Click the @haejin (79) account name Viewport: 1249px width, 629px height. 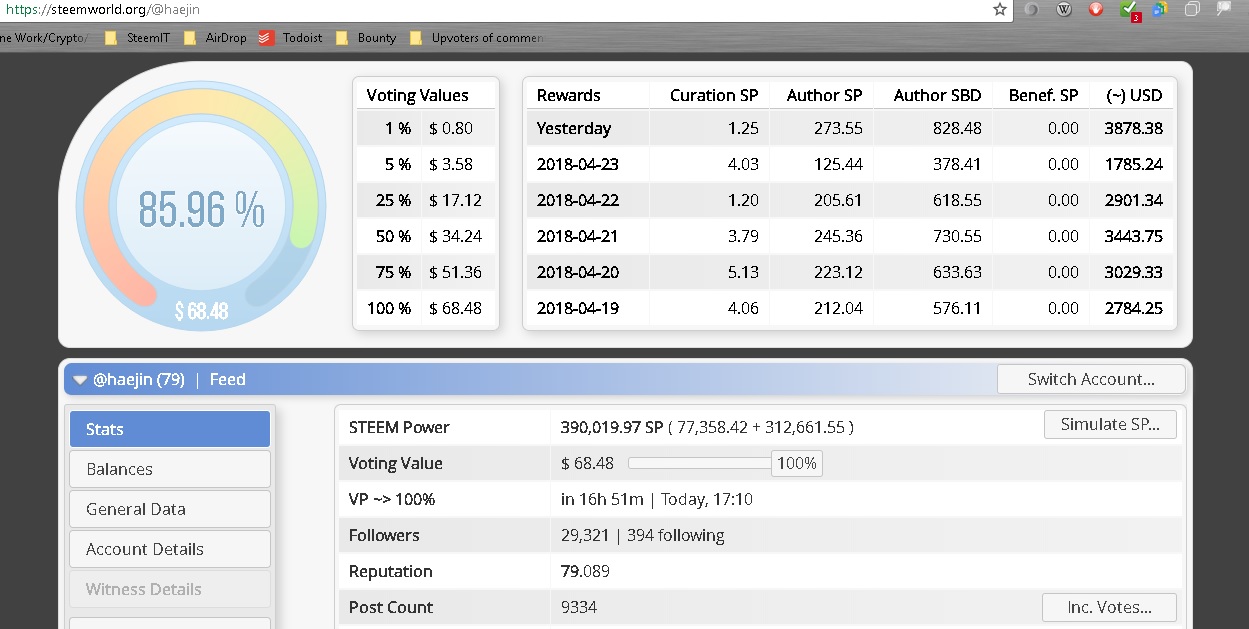click(x=139, y=380)
